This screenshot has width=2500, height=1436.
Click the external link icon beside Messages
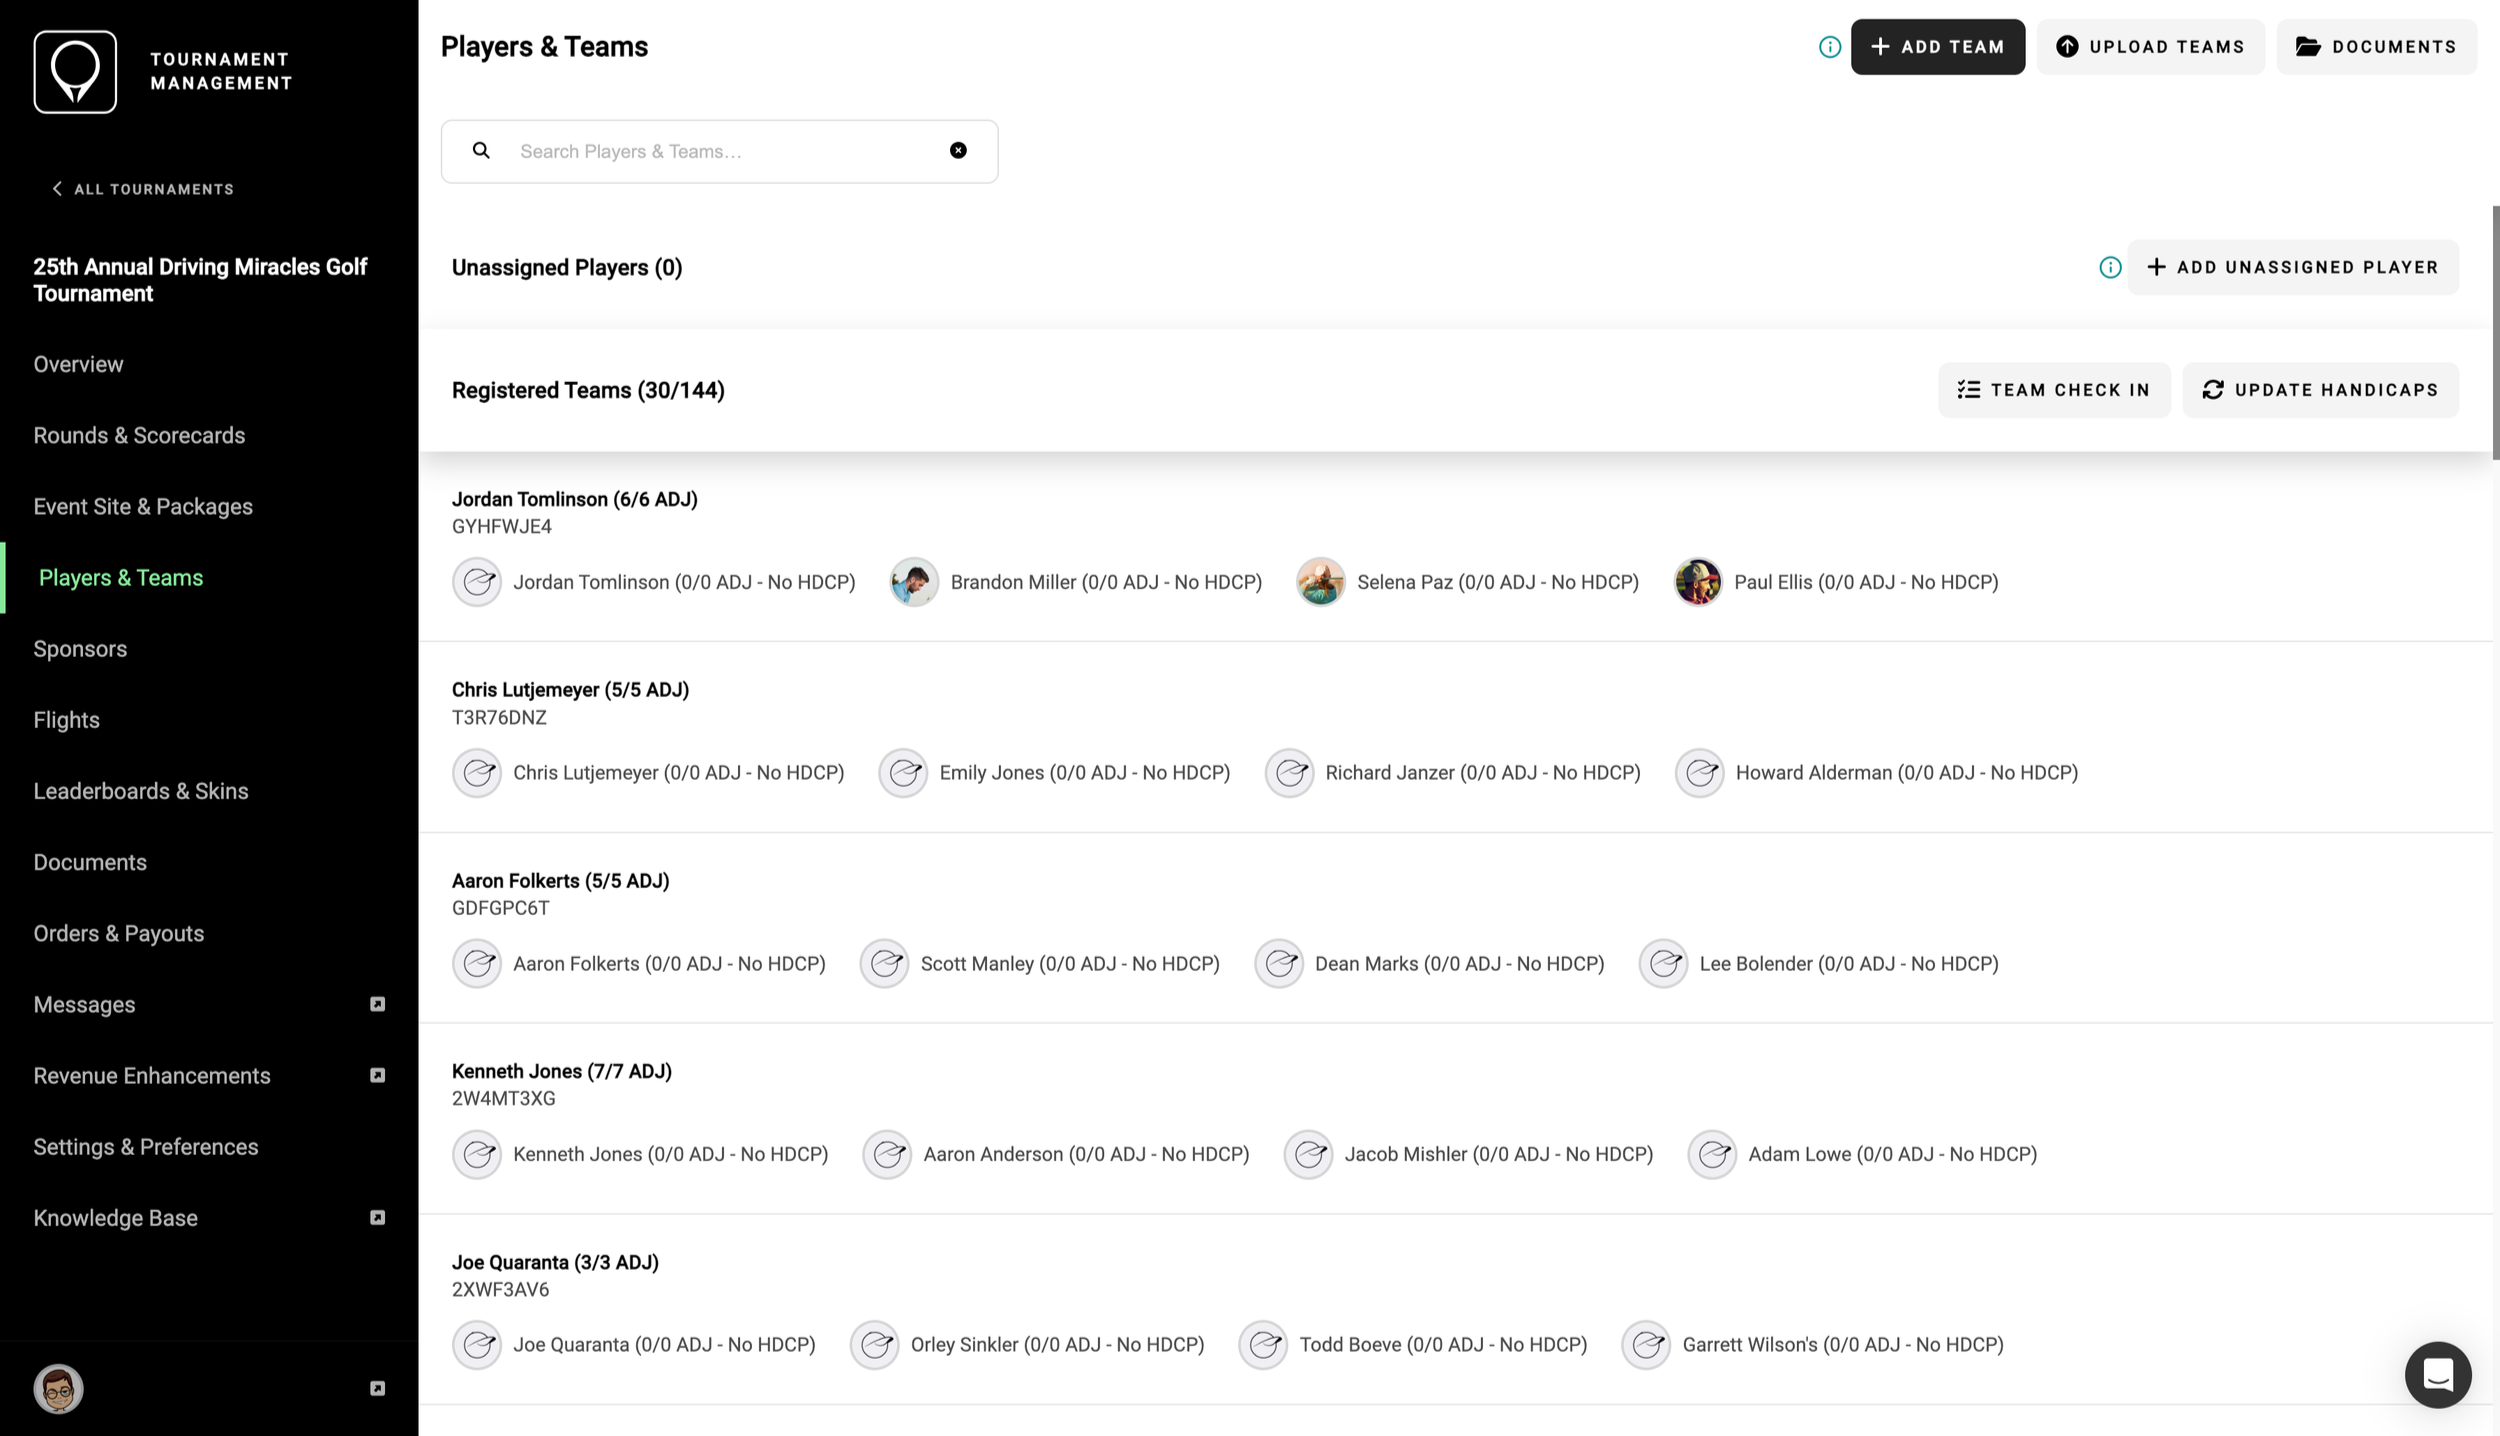[x=377, y=1004]
